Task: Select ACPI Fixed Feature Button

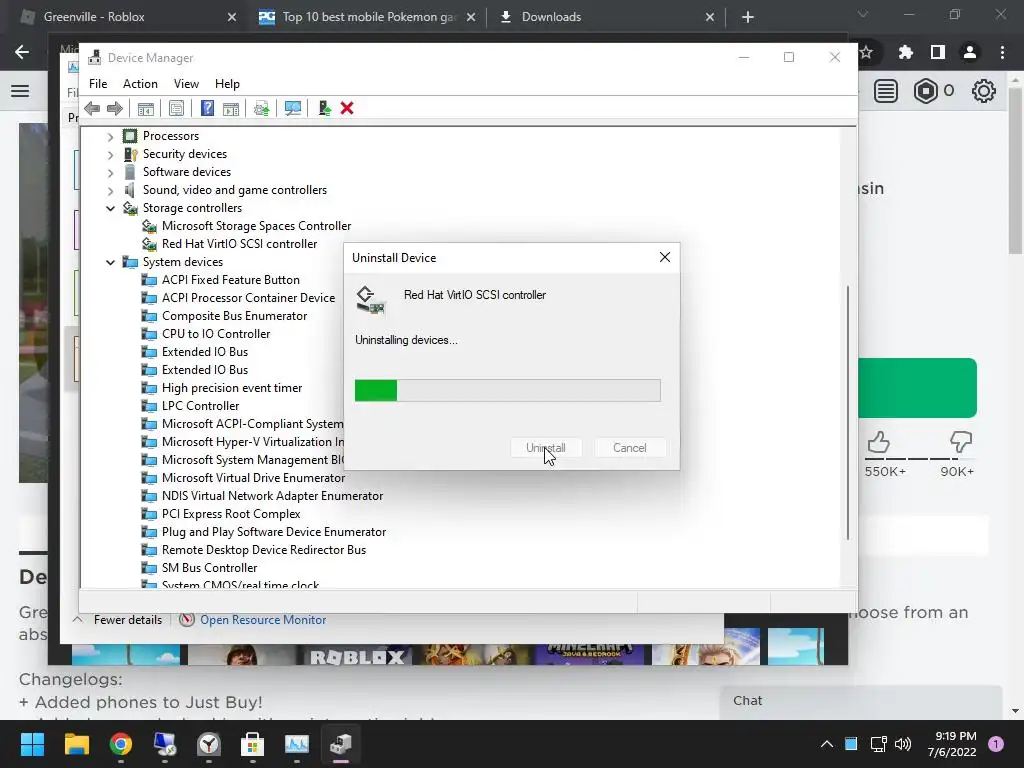Action: point(231,280)
